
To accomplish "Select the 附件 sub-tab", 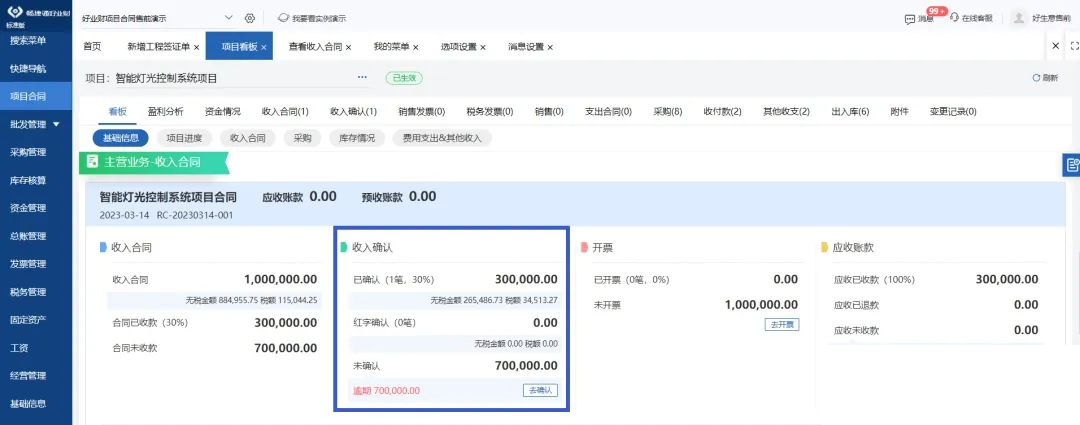I will point(900,111).
